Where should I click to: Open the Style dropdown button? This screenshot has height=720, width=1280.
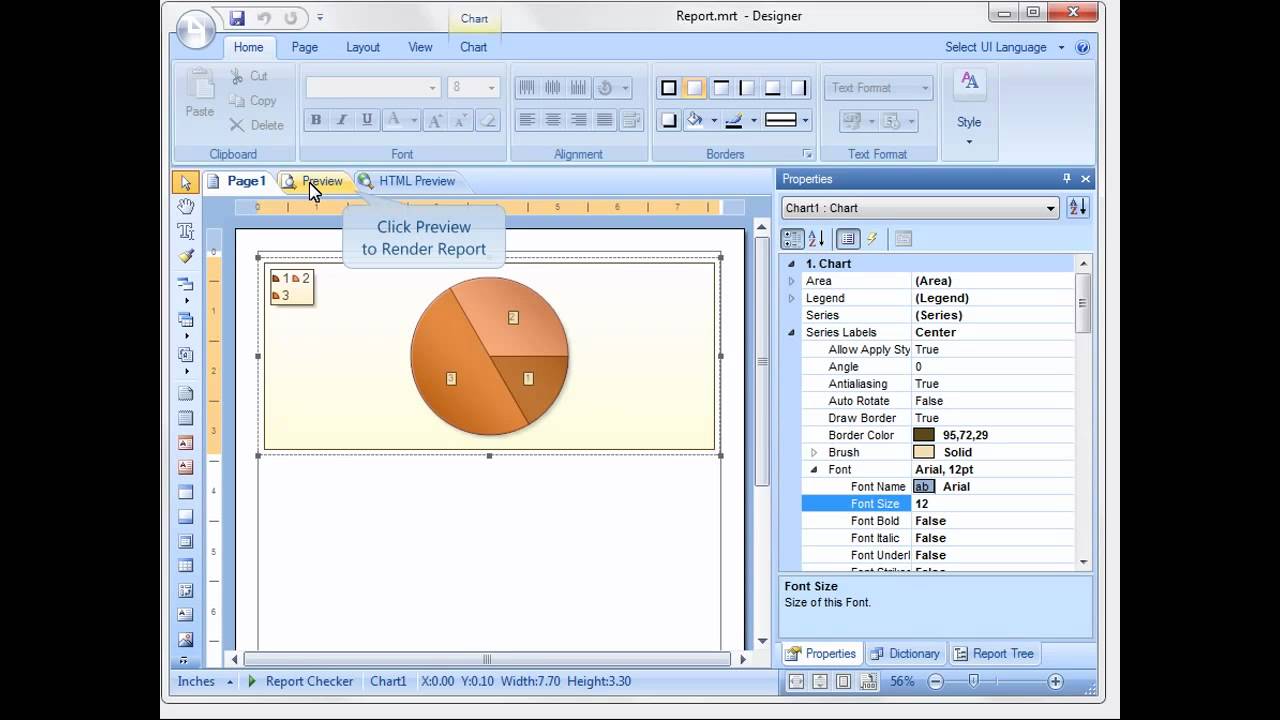(969, 110)
